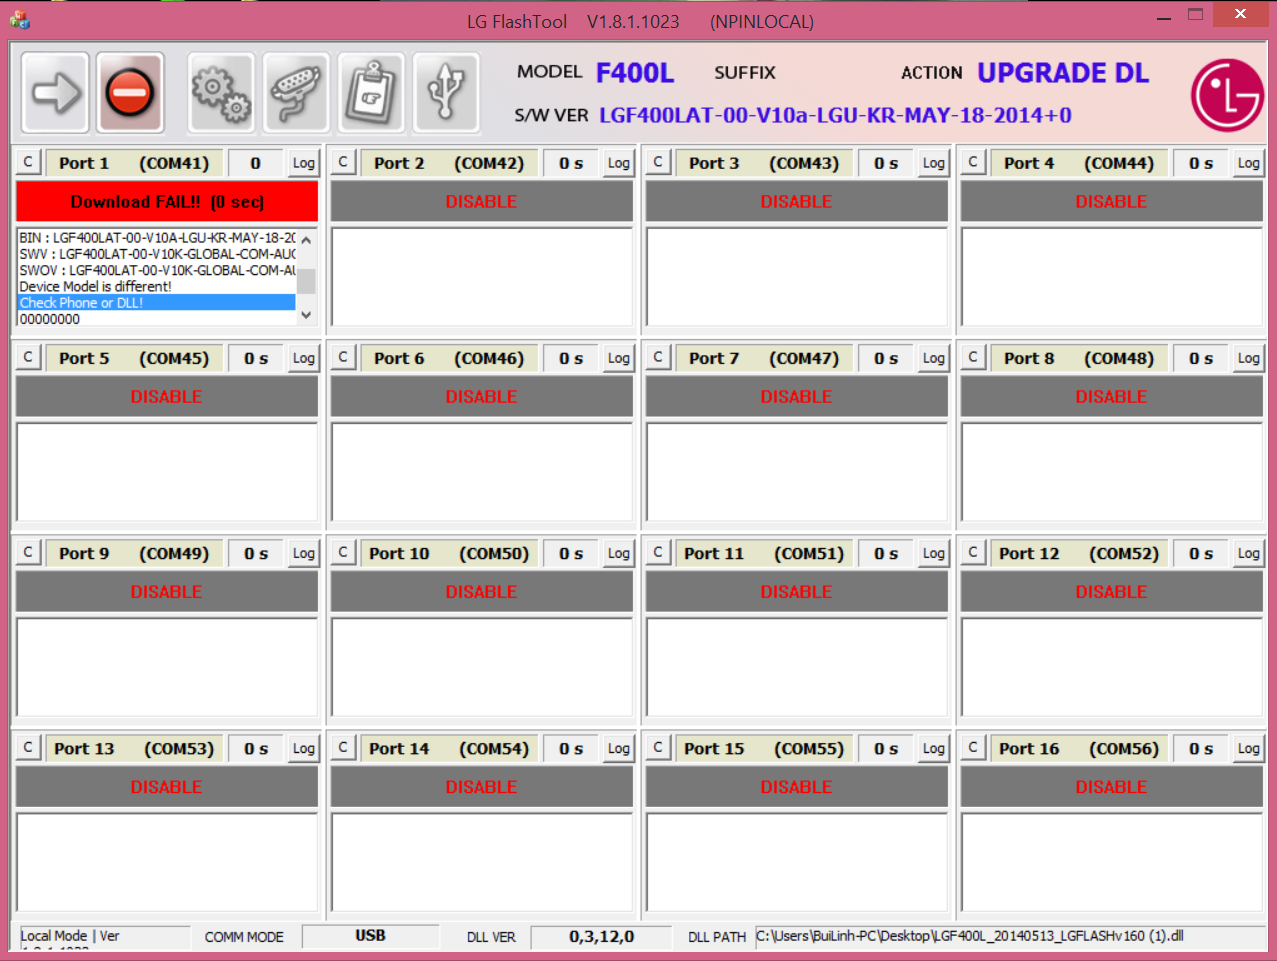Click the C button for Port 11
Image resolution: width=1277 pixels, height=961 pixels.
658,552
